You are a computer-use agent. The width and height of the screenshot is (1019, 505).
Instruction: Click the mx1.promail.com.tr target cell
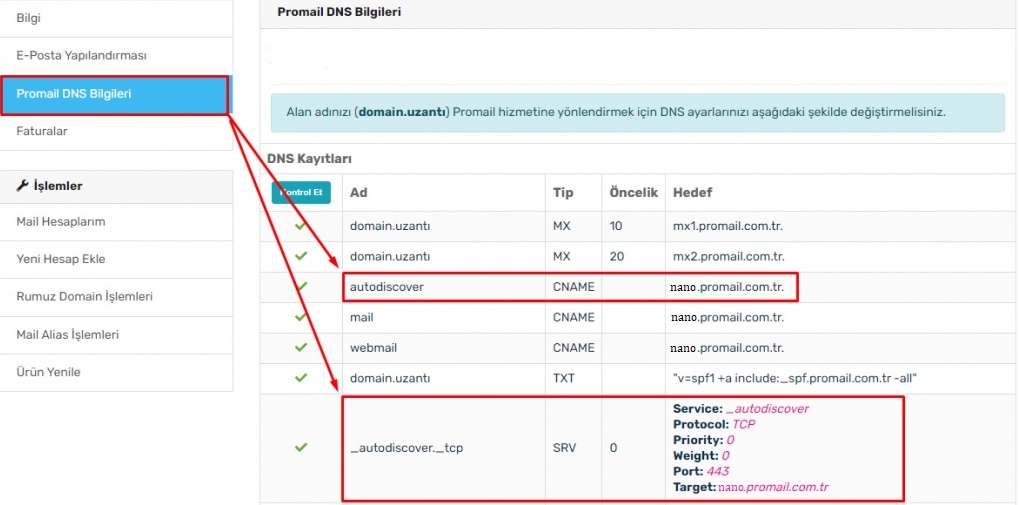click(x=727, y=226)
